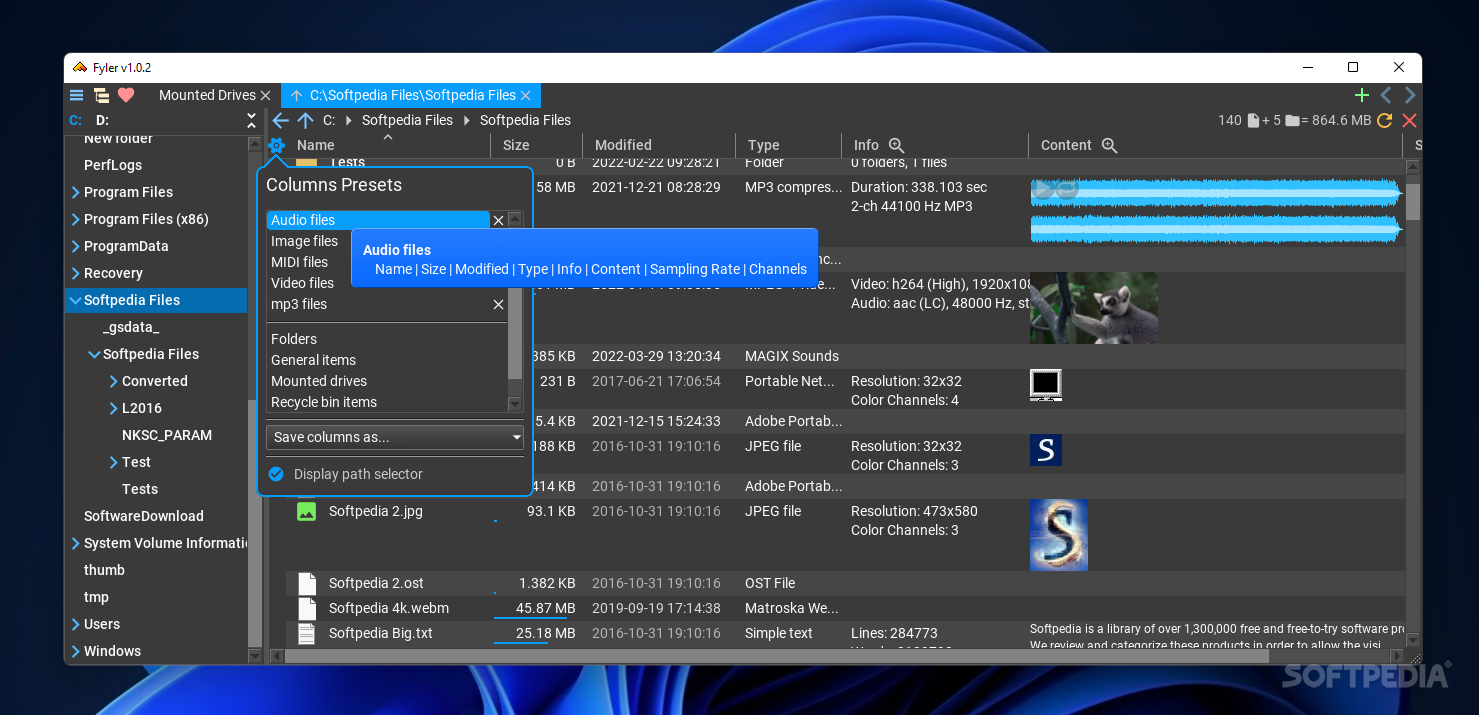Add a new tab with green plus
Image resolution: width=1479 pixels, height=715 pixels.
click(1361, 95)
